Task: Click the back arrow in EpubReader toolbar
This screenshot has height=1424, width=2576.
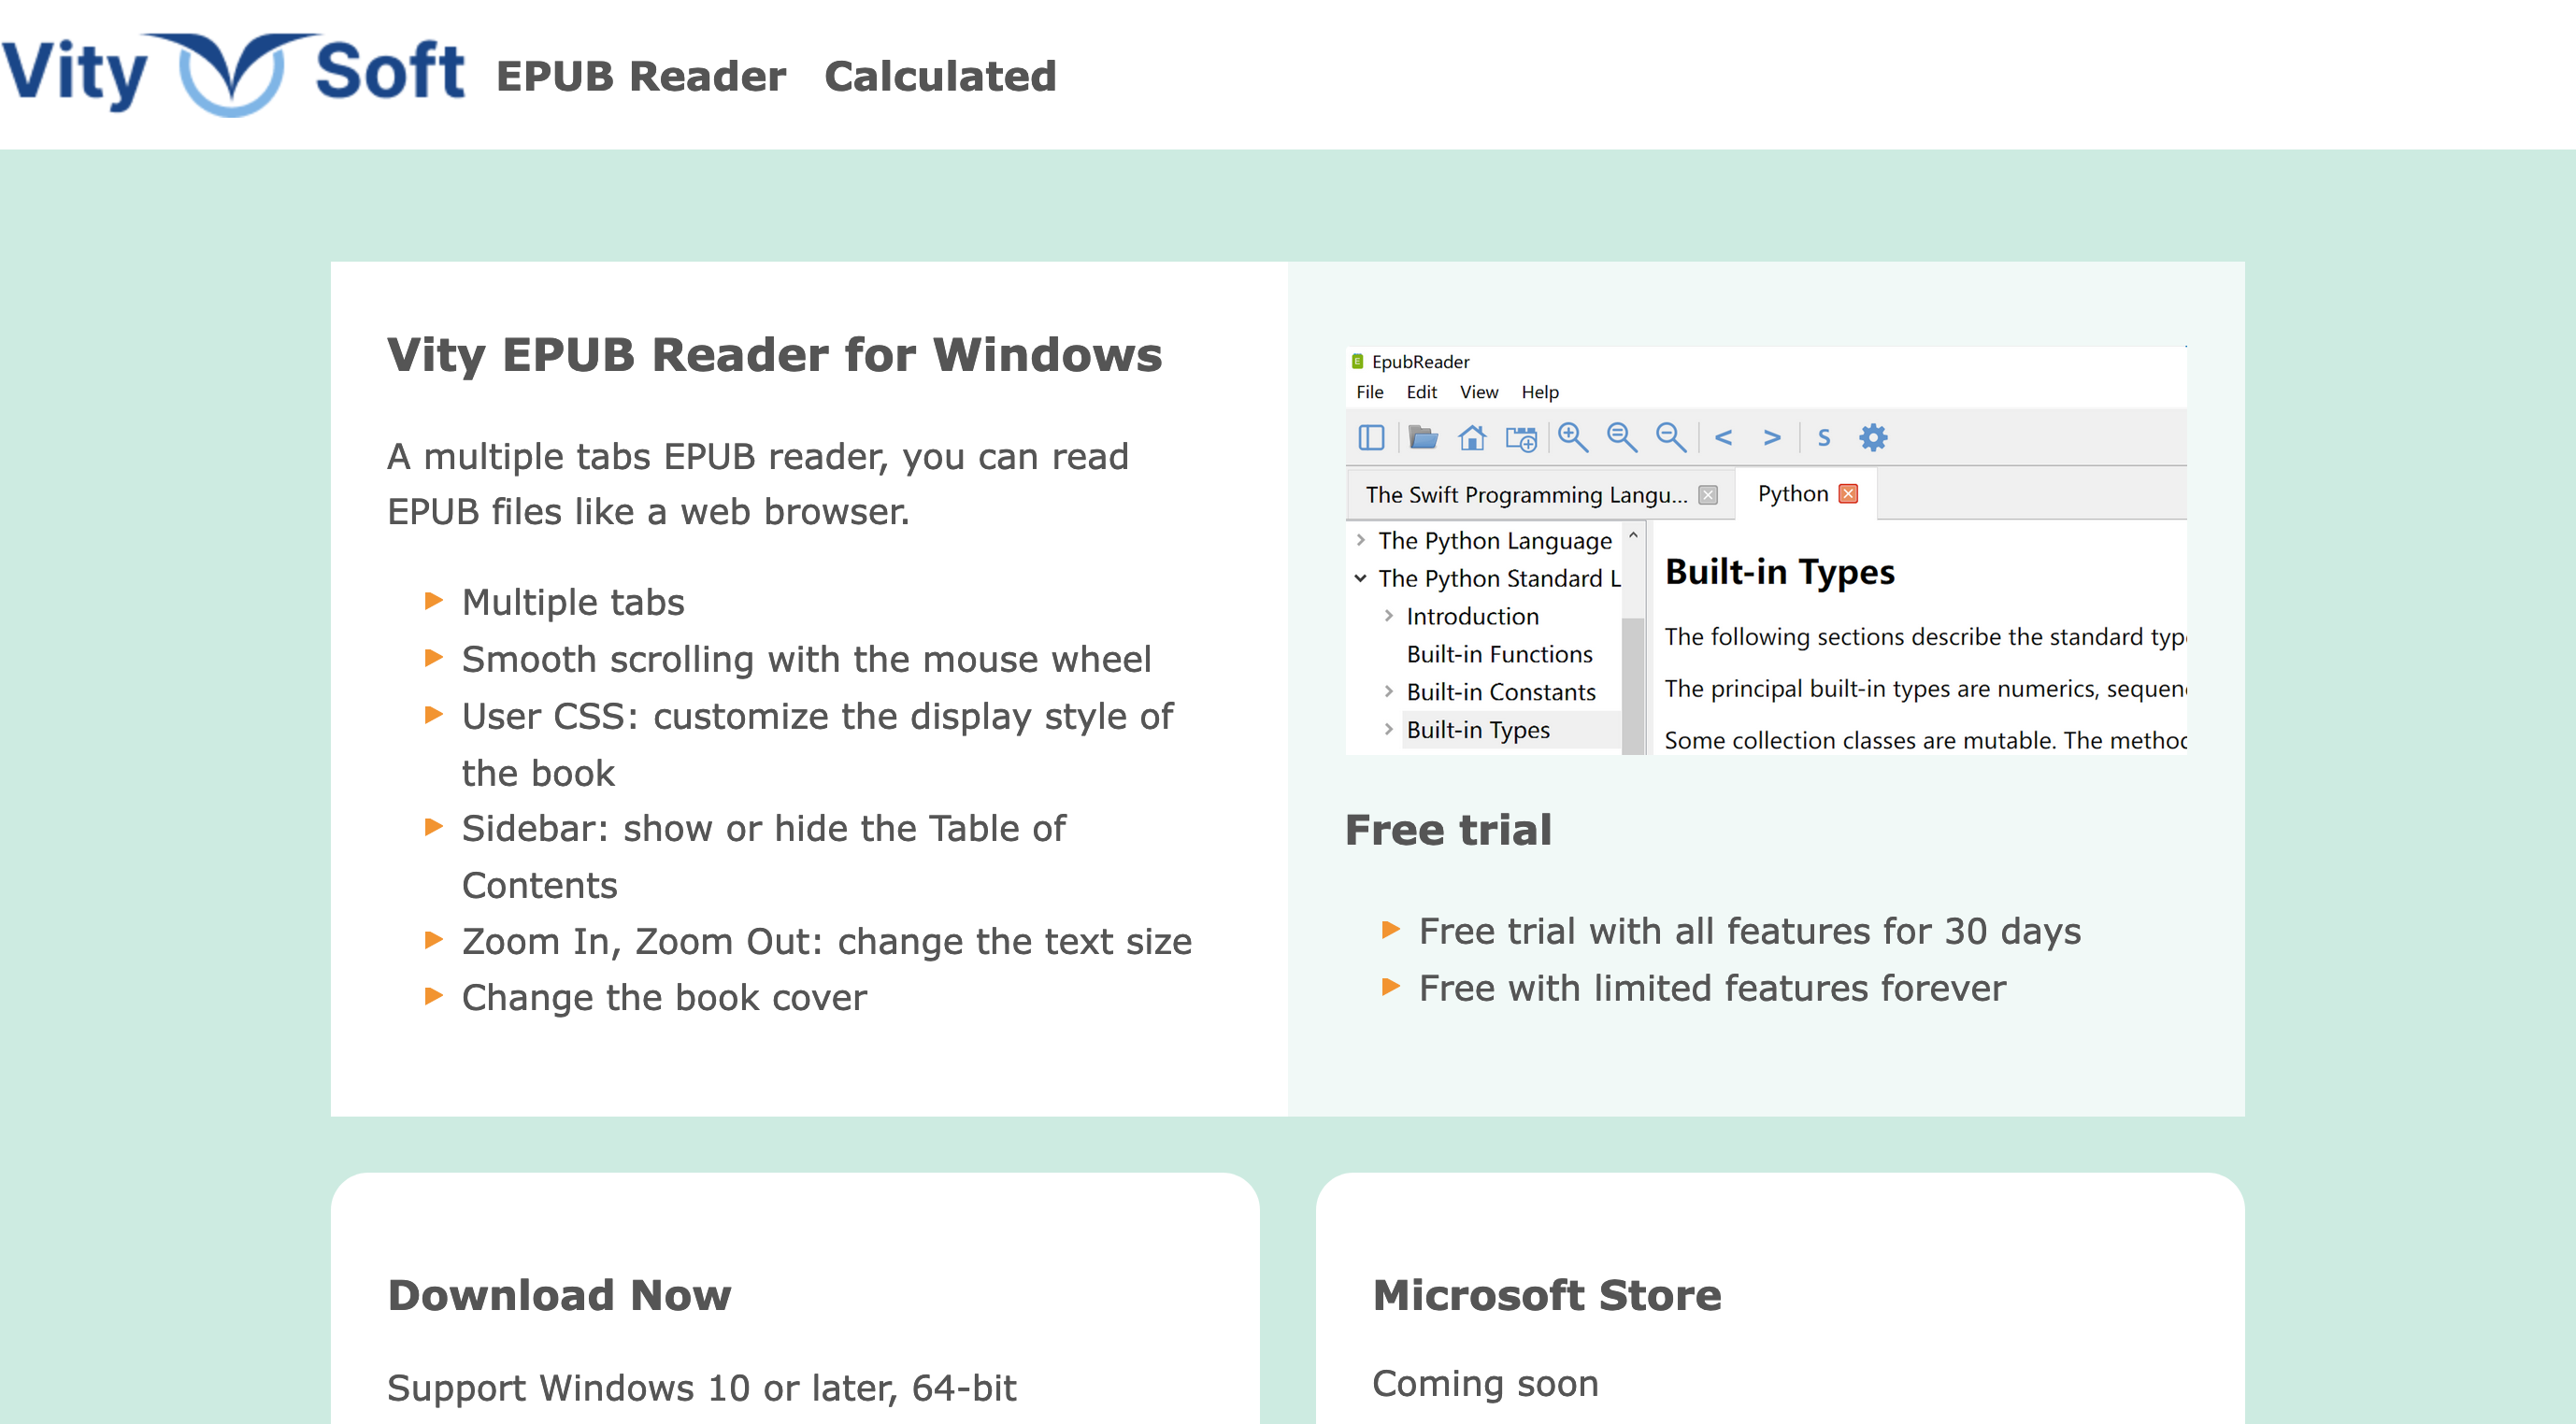Action: point(1723,438)
